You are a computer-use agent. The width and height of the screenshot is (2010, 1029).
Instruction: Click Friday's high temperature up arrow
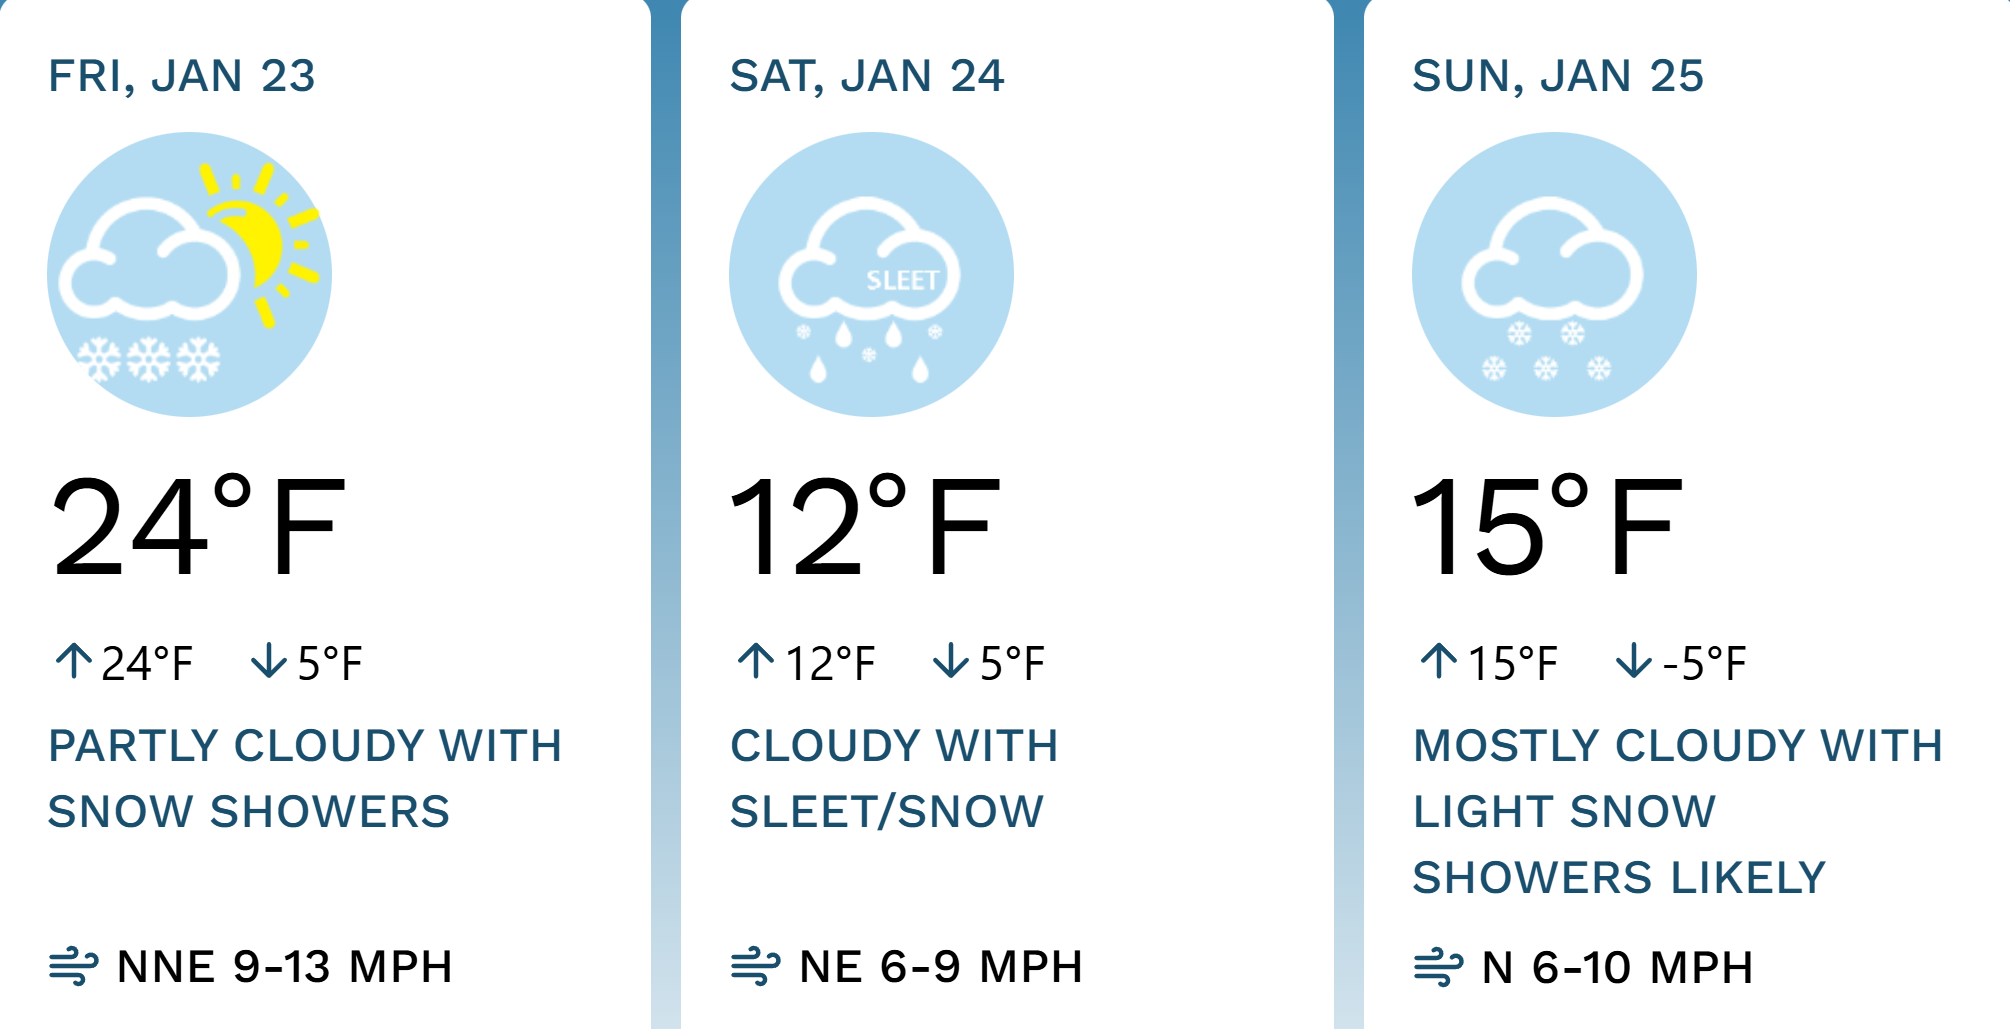(74, 661)
